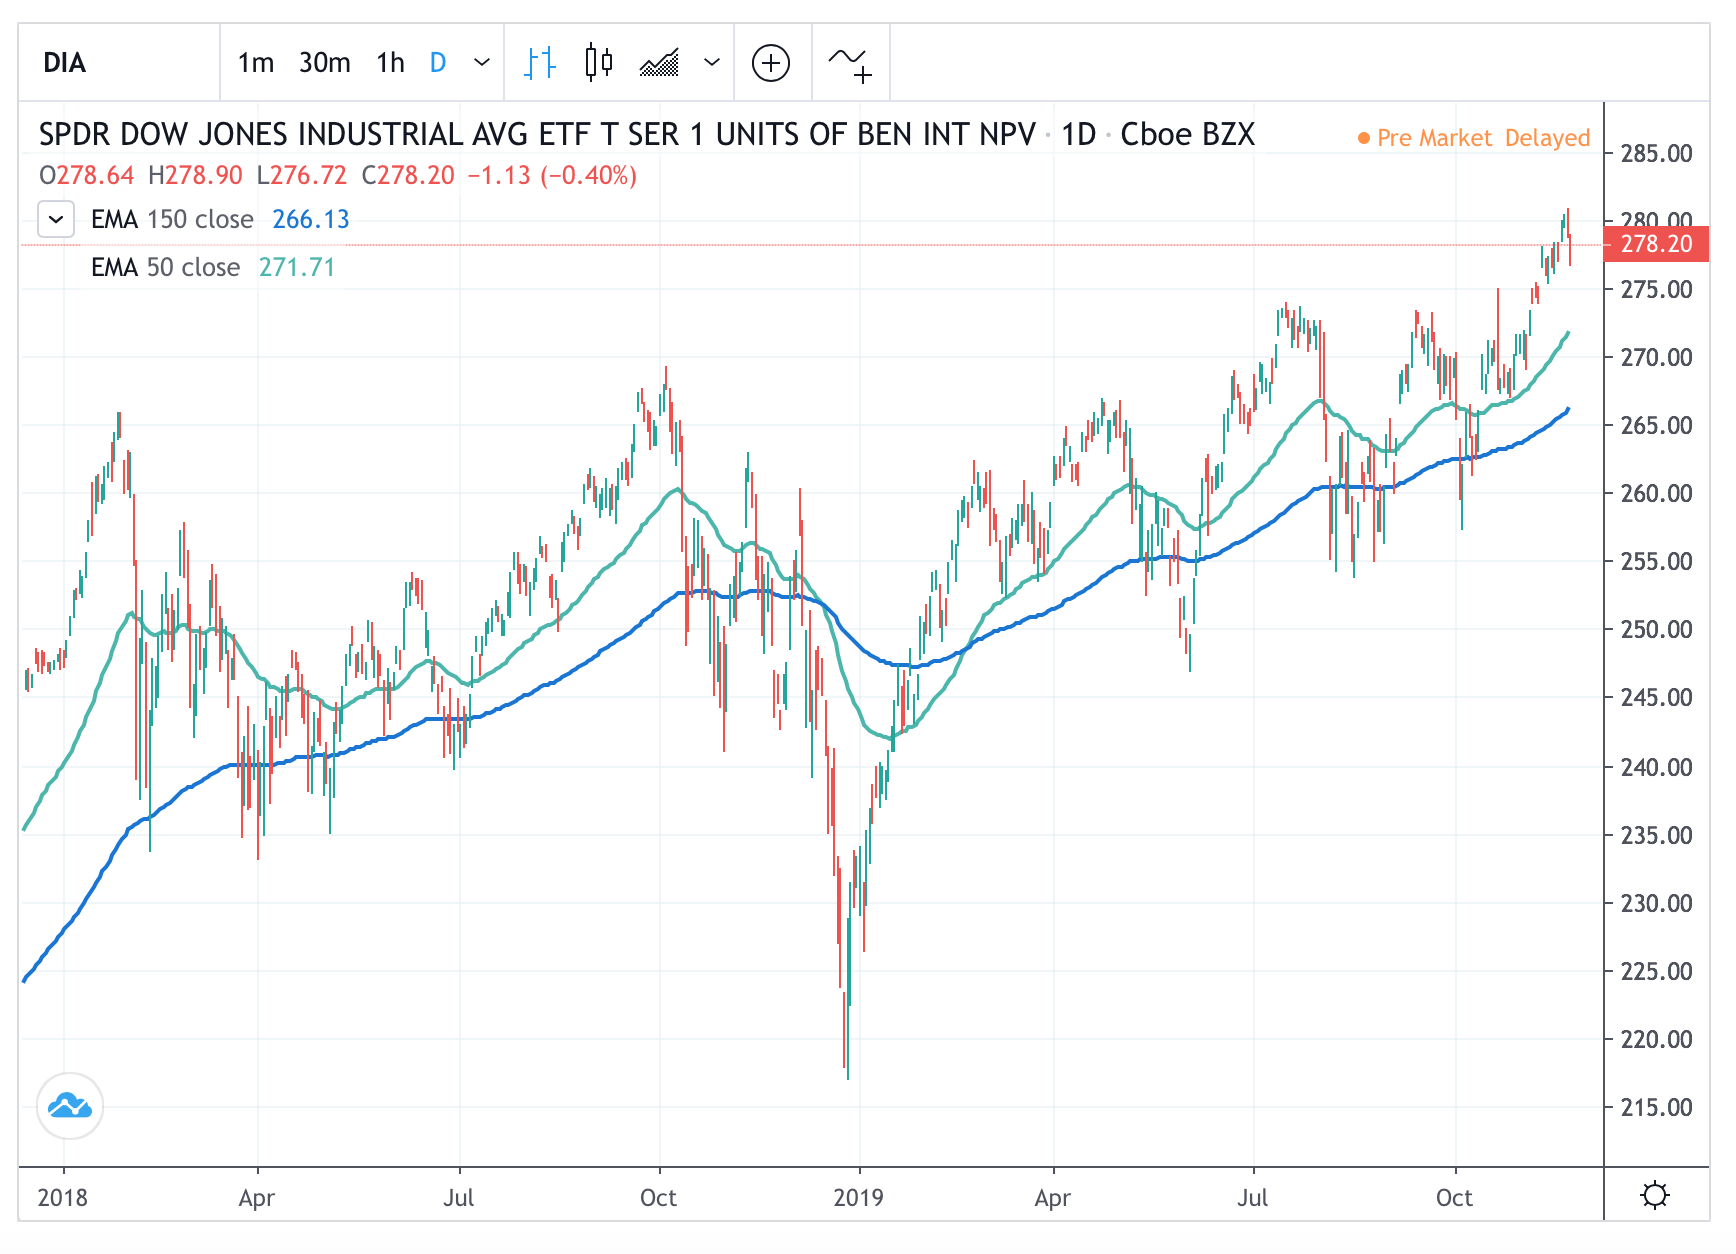Click the EMA 50 value 271.71

pyautogui.click(x=297, y=267)
